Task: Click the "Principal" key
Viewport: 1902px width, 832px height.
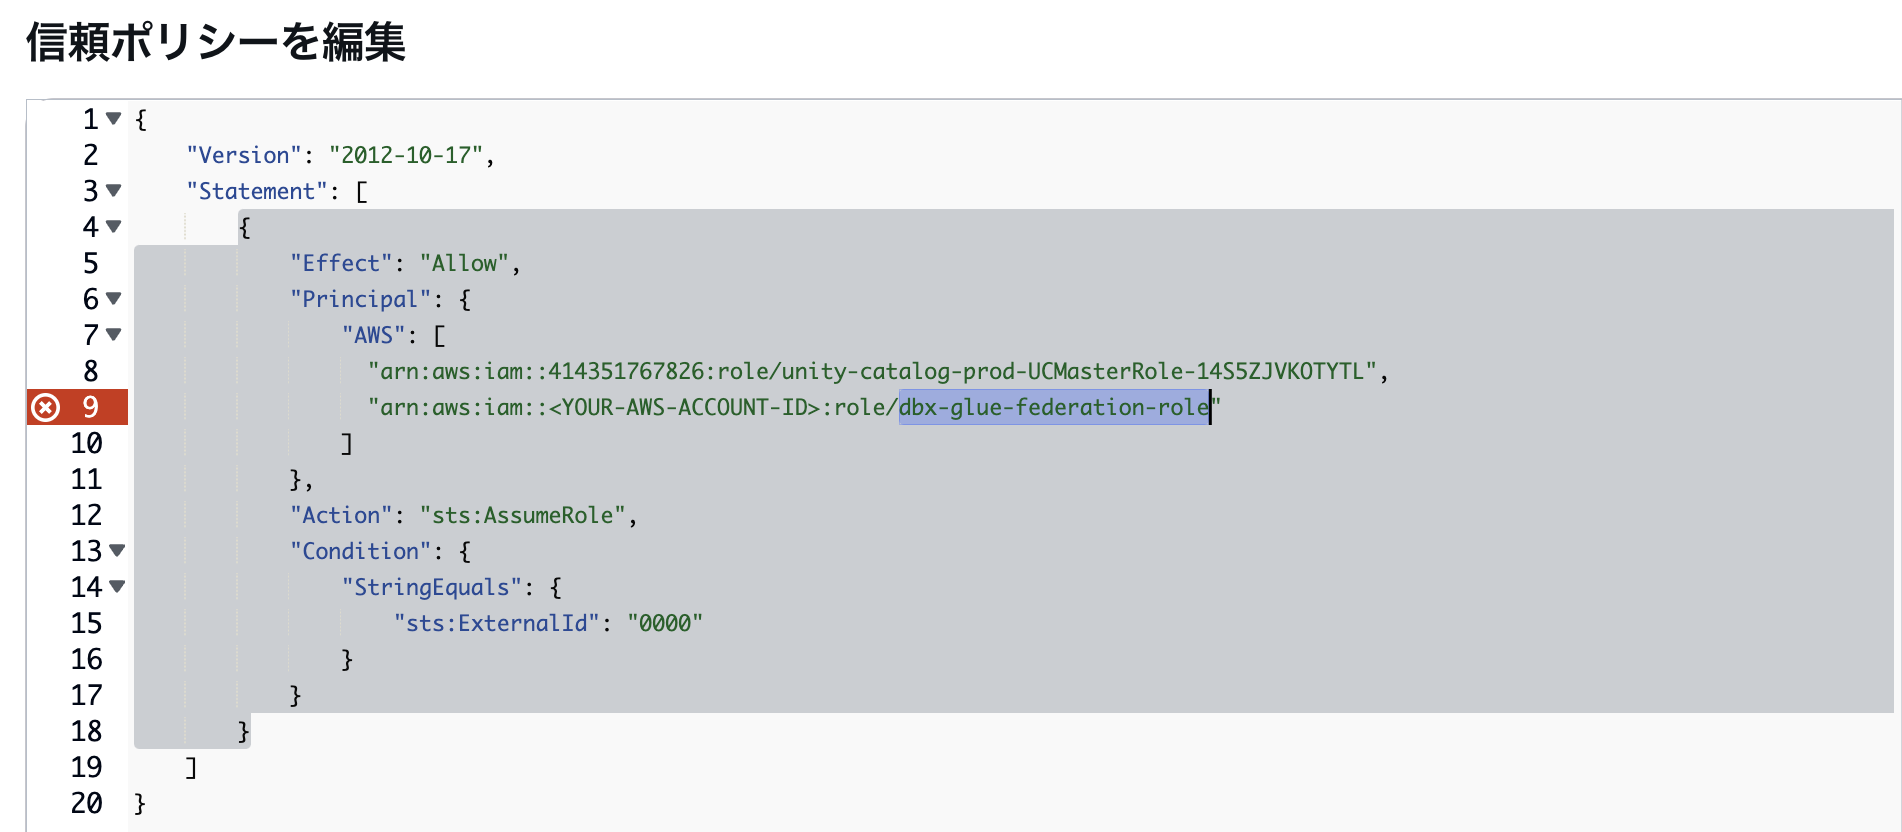Action: pos(361,299)
